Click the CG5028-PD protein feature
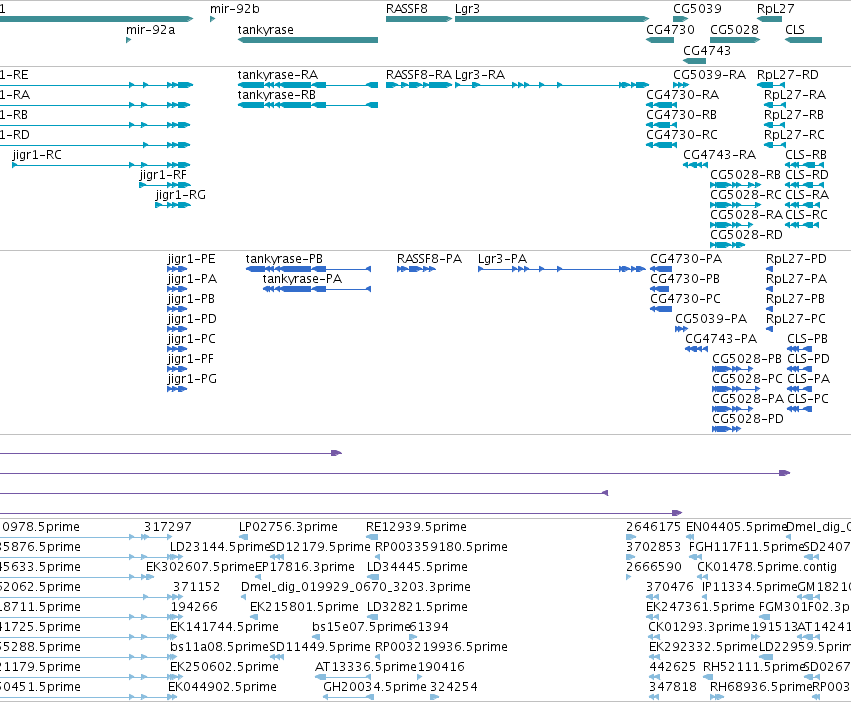Screen dimensions: 851x702 tap(727, 429)
